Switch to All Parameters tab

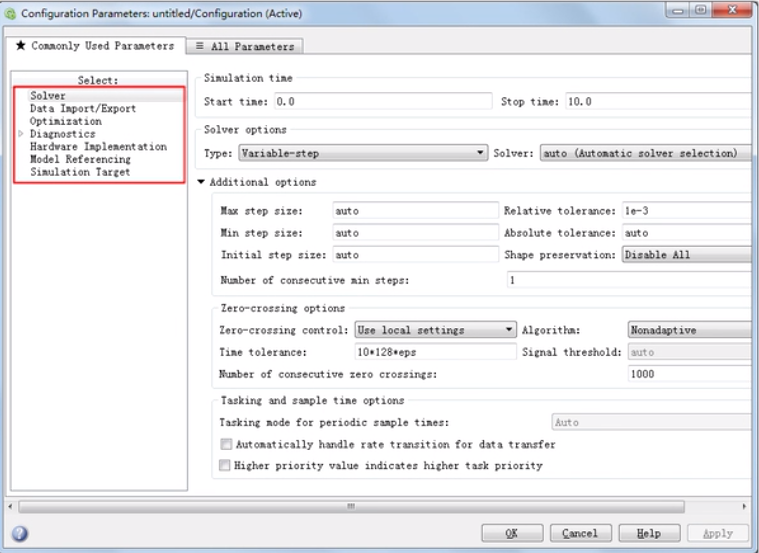pos(245,46)
